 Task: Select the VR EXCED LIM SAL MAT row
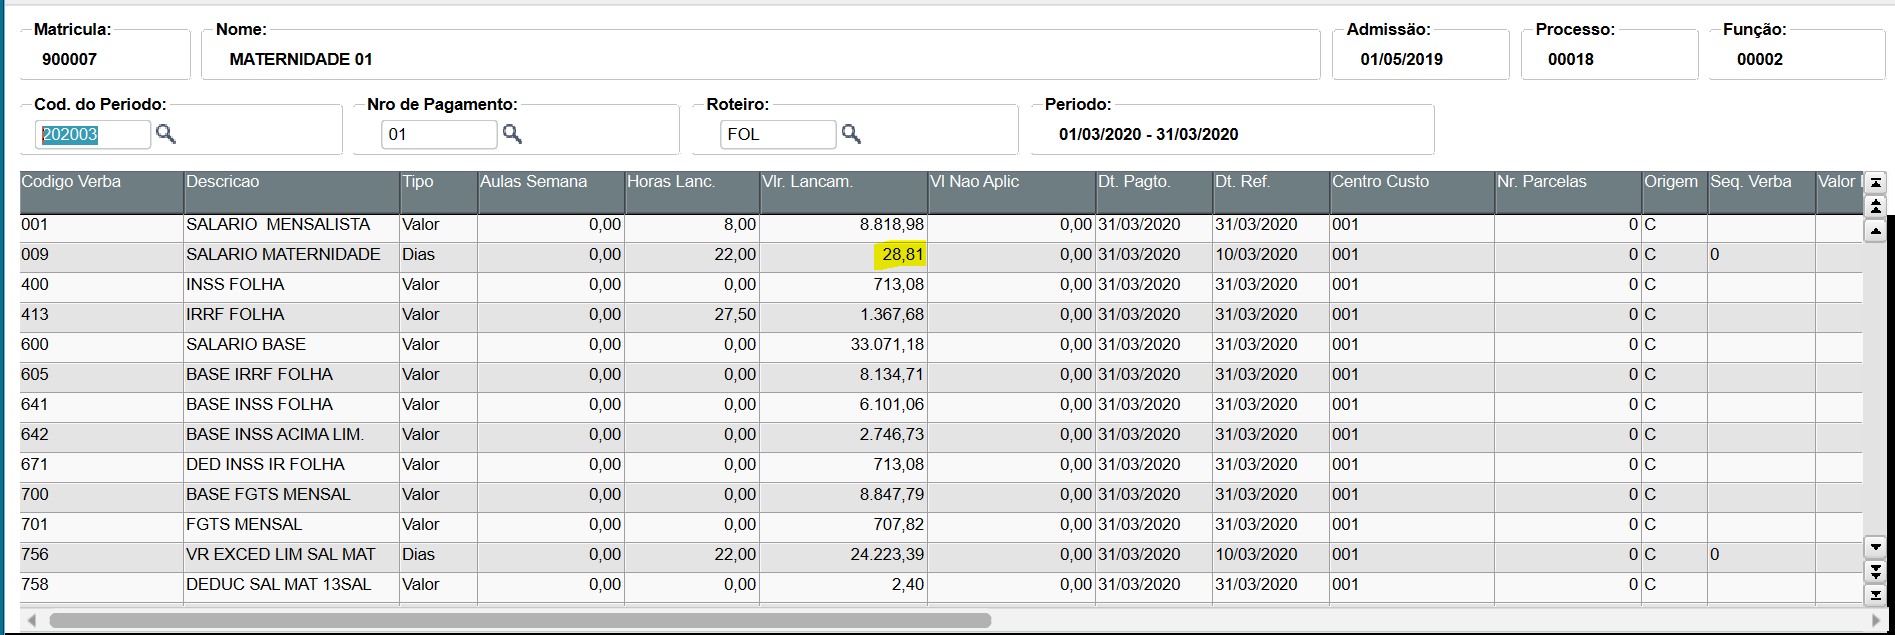(x=941, y=555)
